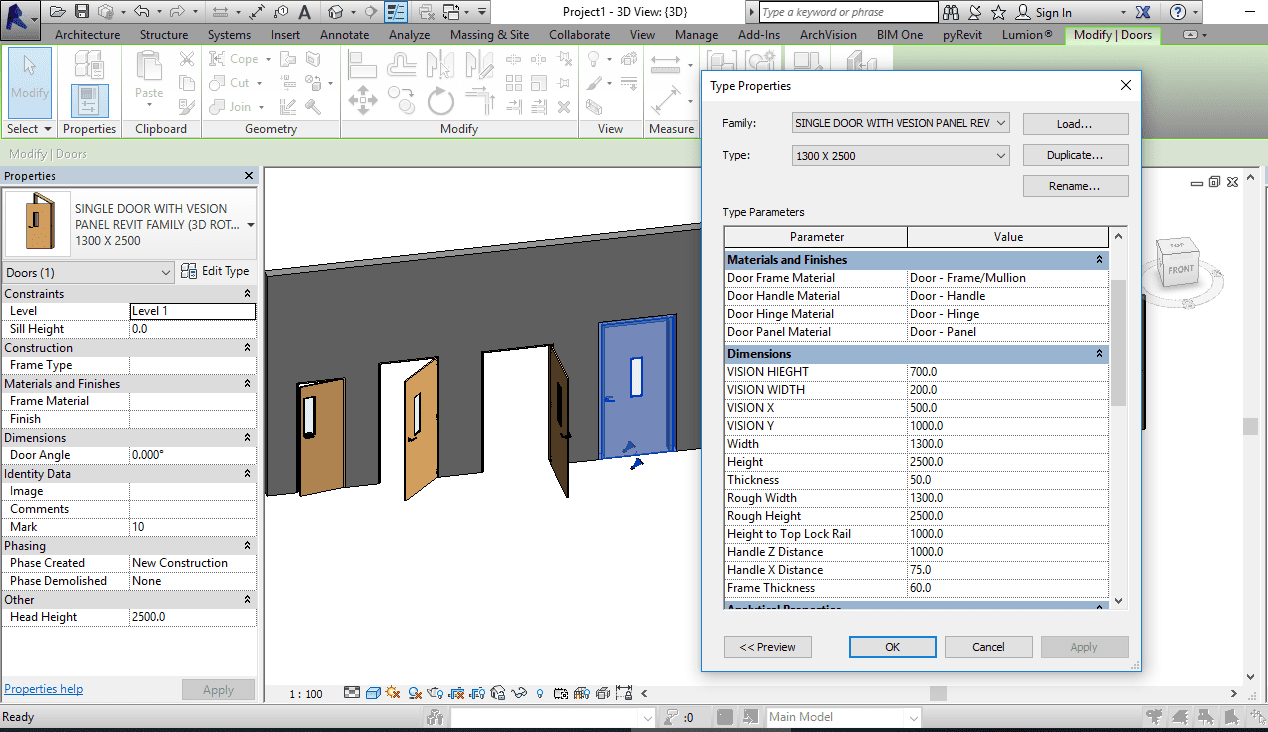Toggle Temporary Hide/Isolate sunglasses icon
Screen dimensions: 1268x732
519,692
